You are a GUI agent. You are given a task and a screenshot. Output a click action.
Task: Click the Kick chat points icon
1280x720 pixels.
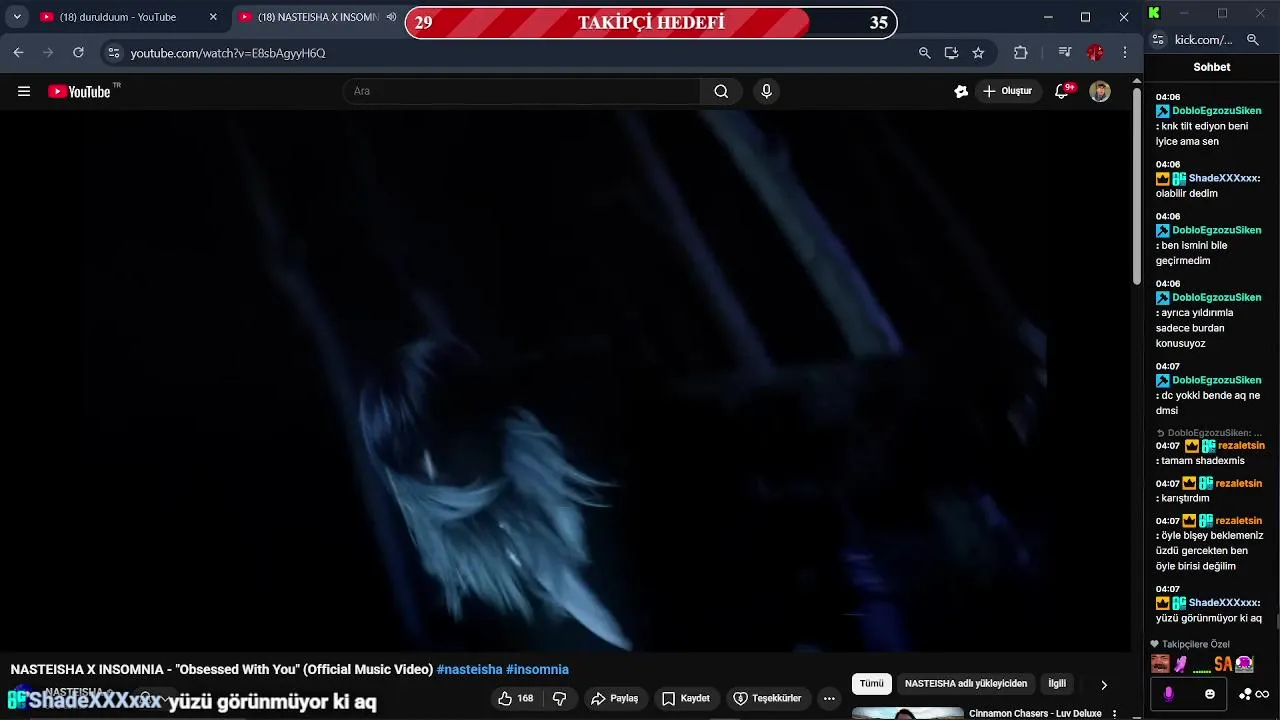(x=1245, y=694)
